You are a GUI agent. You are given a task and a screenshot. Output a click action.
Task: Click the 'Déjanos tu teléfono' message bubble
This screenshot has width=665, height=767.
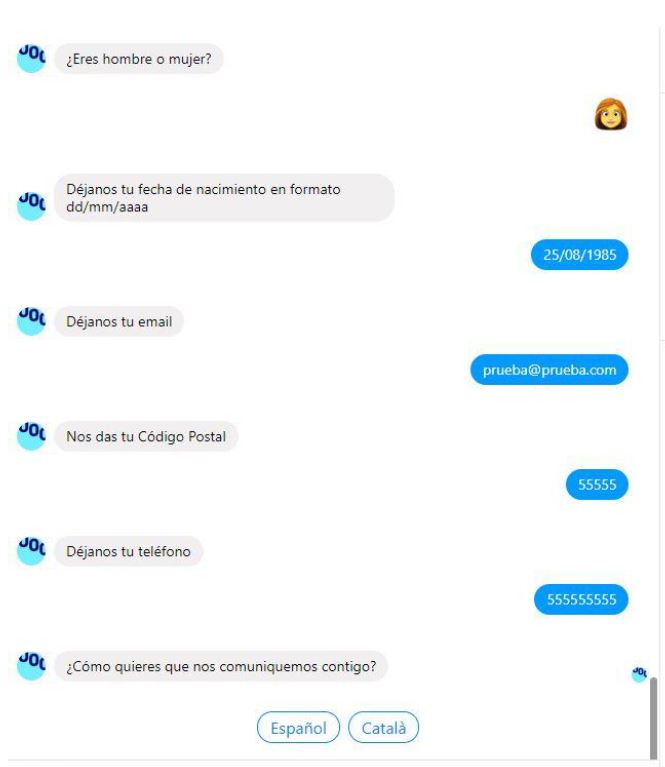coord(128,551)
